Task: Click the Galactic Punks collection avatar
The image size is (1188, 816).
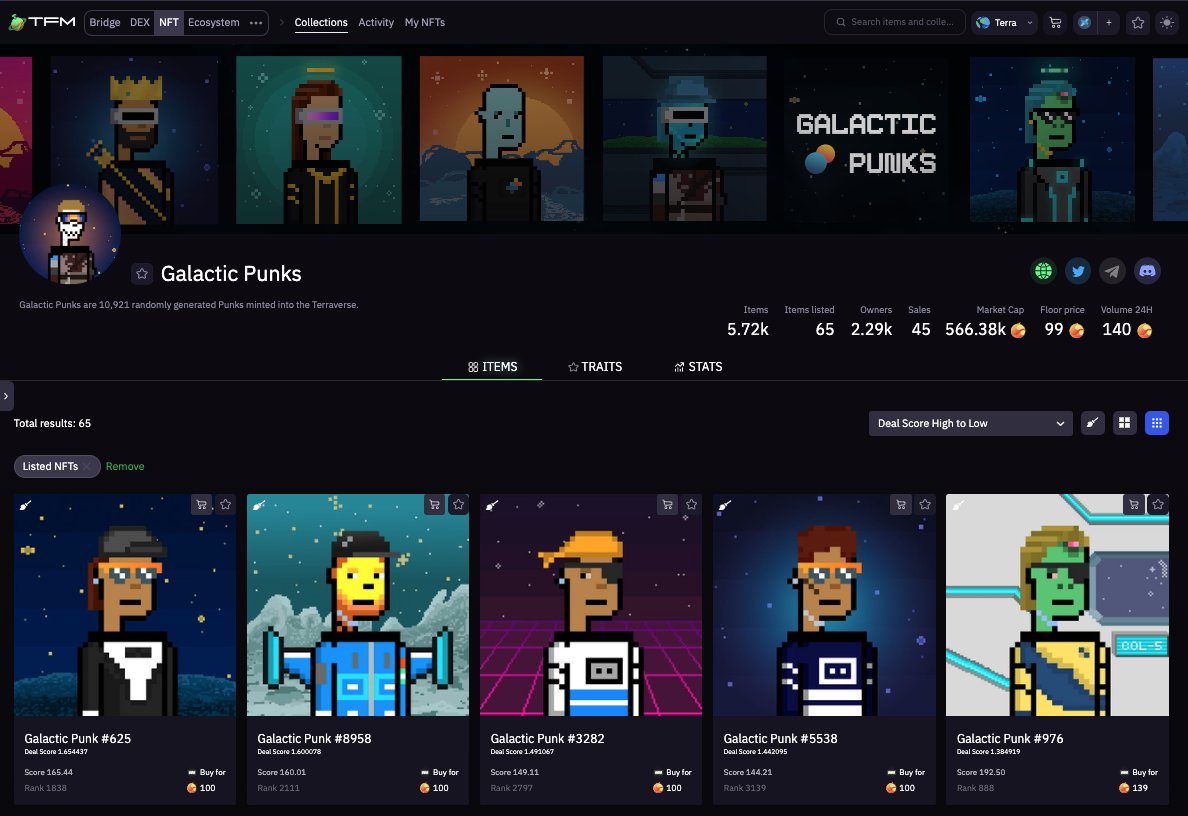Action: click(70, 235)
